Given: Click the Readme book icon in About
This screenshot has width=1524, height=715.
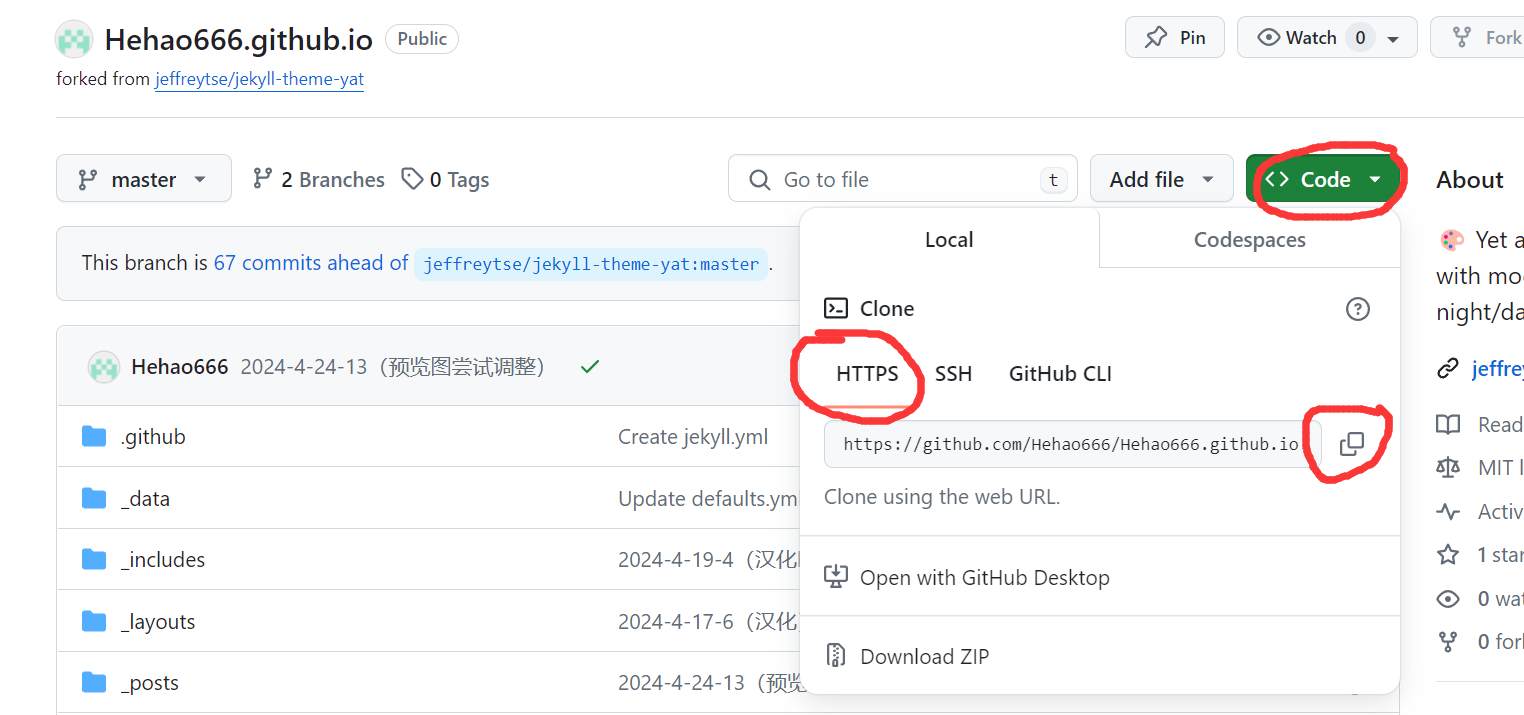Looking at the screenshot, I should (1448, 425).
